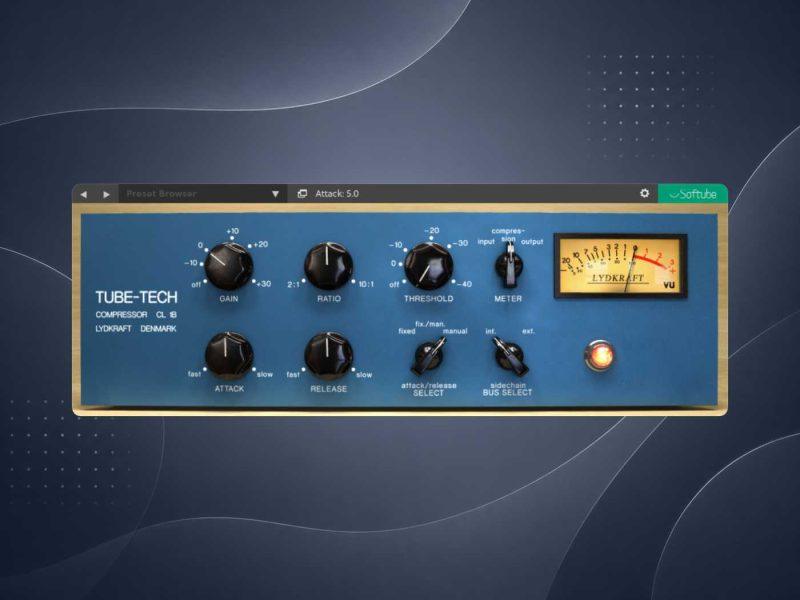Toggle the orange power lamp
800x600 pixels.
coord(599,356)
